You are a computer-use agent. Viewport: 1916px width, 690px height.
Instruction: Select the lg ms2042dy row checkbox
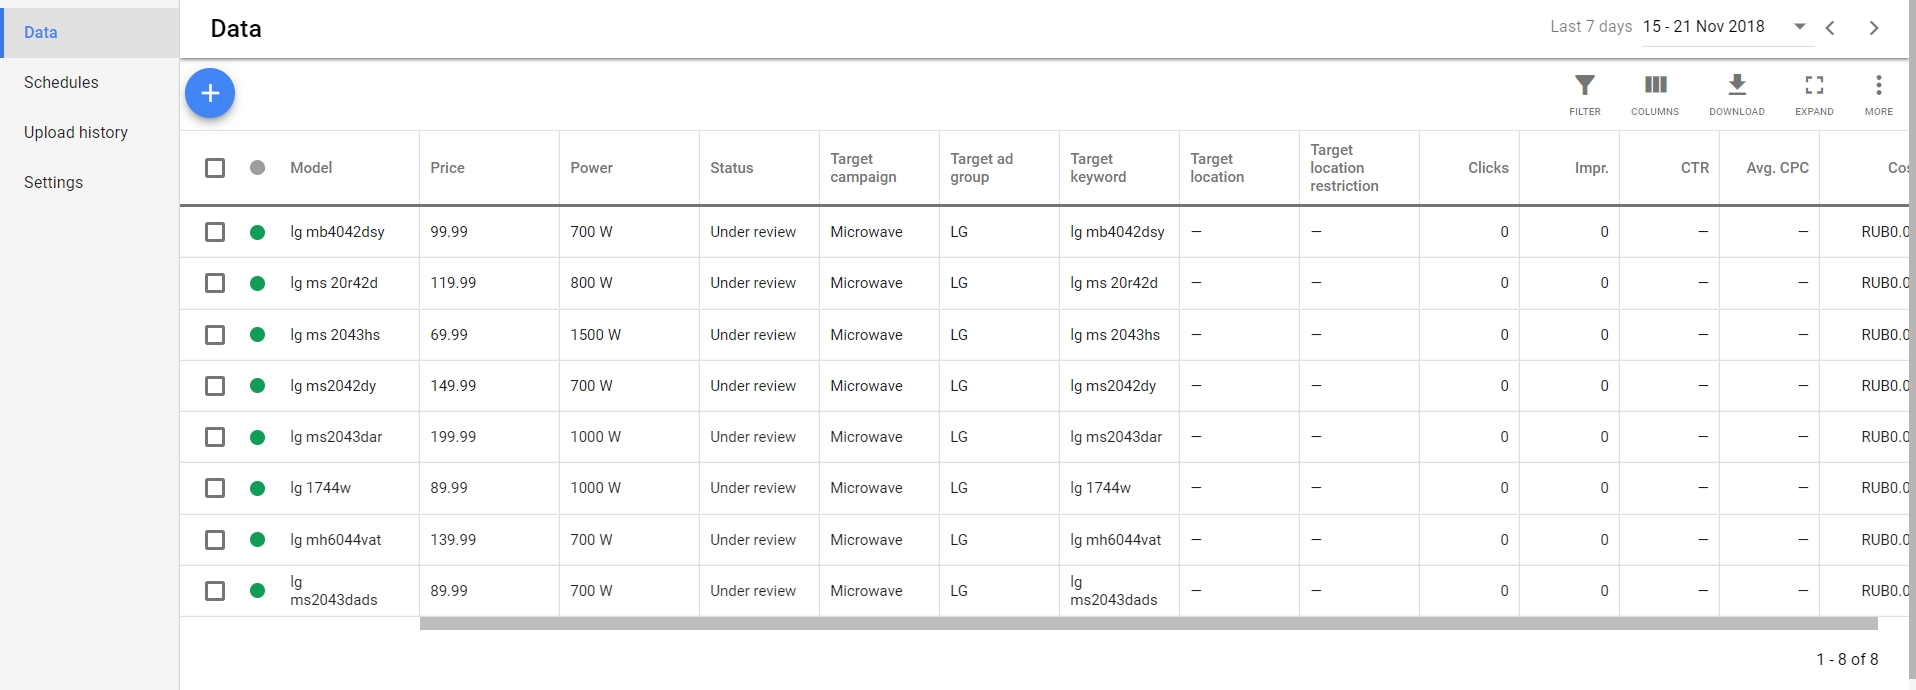(x=215, y=386)
